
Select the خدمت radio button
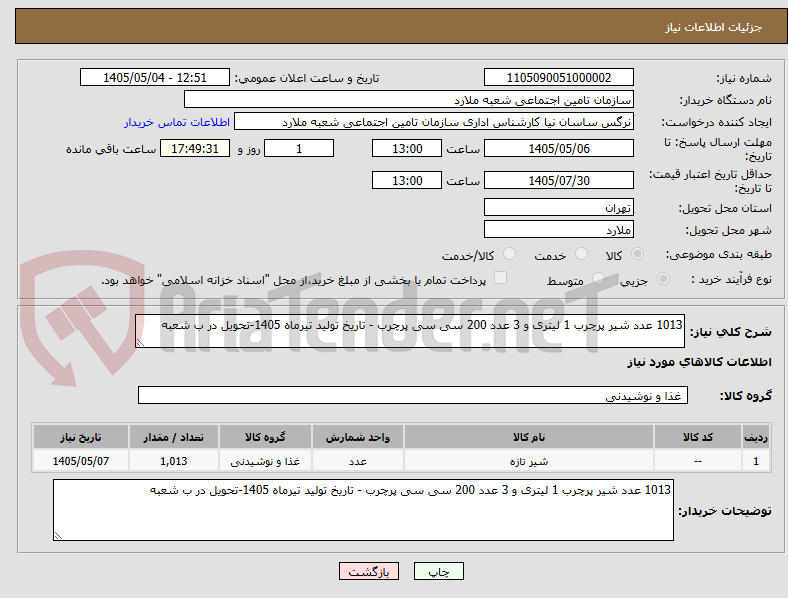tap(581, 254)
